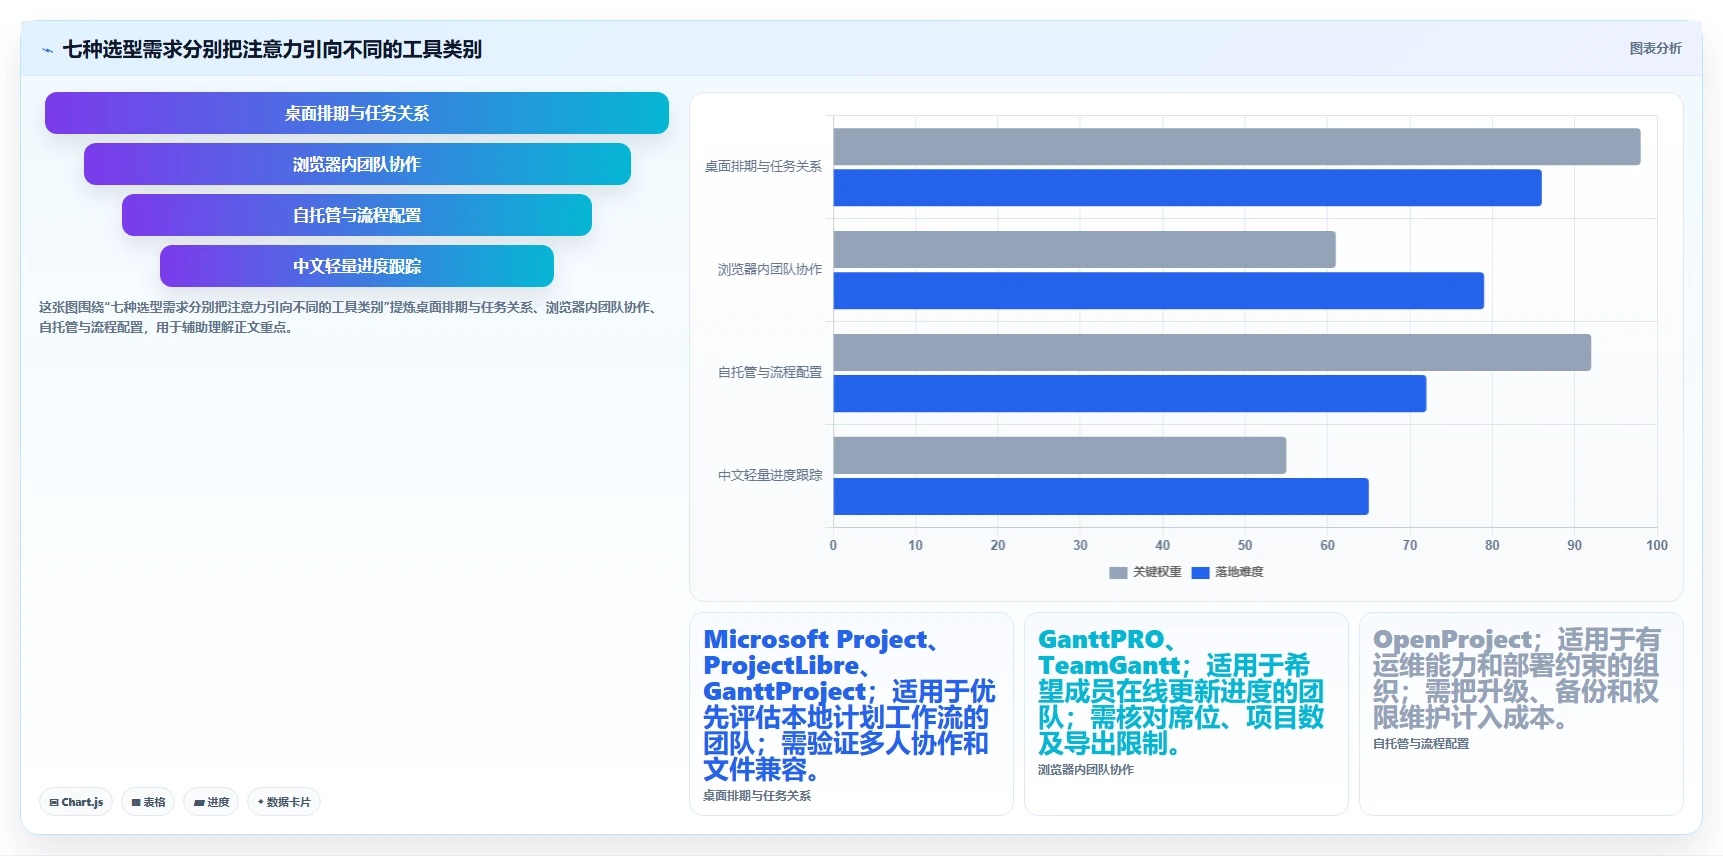Click the blue 落地难度 bar for 桌面排期与任务关系
The width and height of the screenshot is (1723, 856).
tap(1187, 188)
